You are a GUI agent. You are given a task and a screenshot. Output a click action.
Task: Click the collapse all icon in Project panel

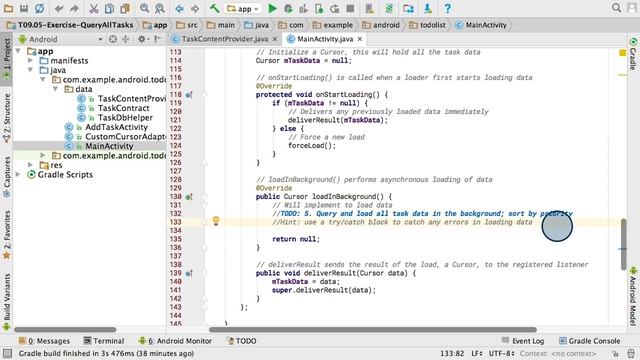[126, 39]
